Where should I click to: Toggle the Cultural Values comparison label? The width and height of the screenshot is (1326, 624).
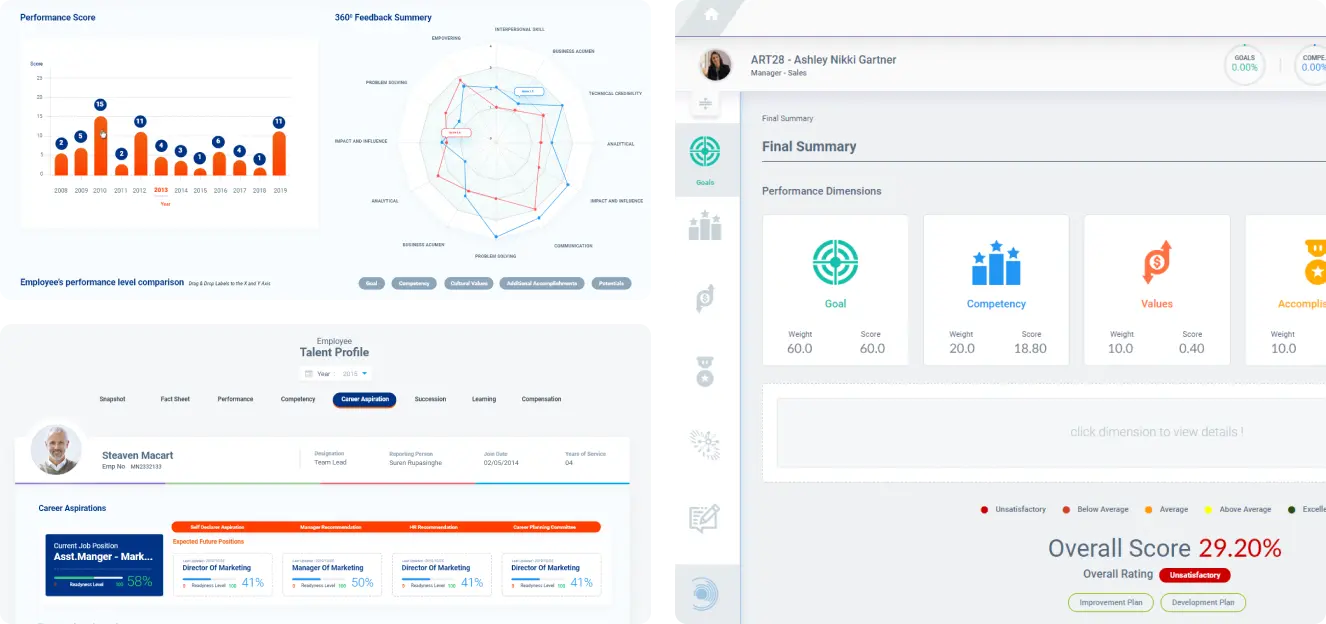468,283
